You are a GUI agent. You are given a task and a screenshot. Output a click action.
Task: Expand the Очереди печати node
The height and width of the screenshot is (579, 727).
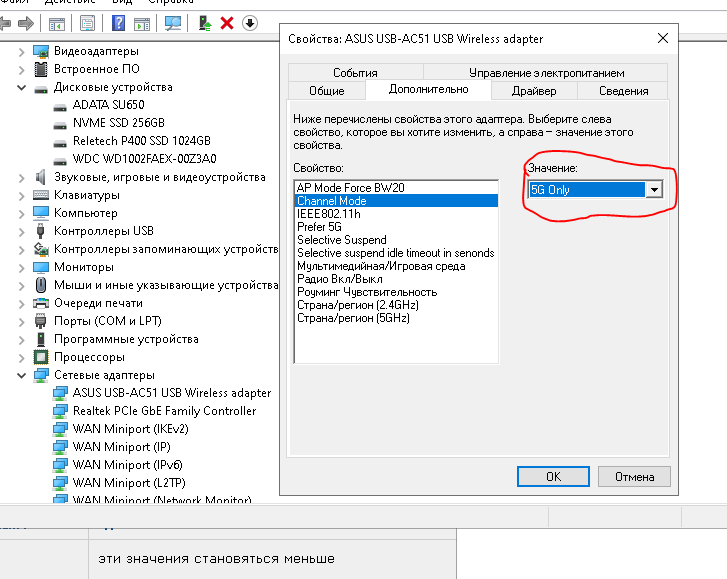point(21,304)
